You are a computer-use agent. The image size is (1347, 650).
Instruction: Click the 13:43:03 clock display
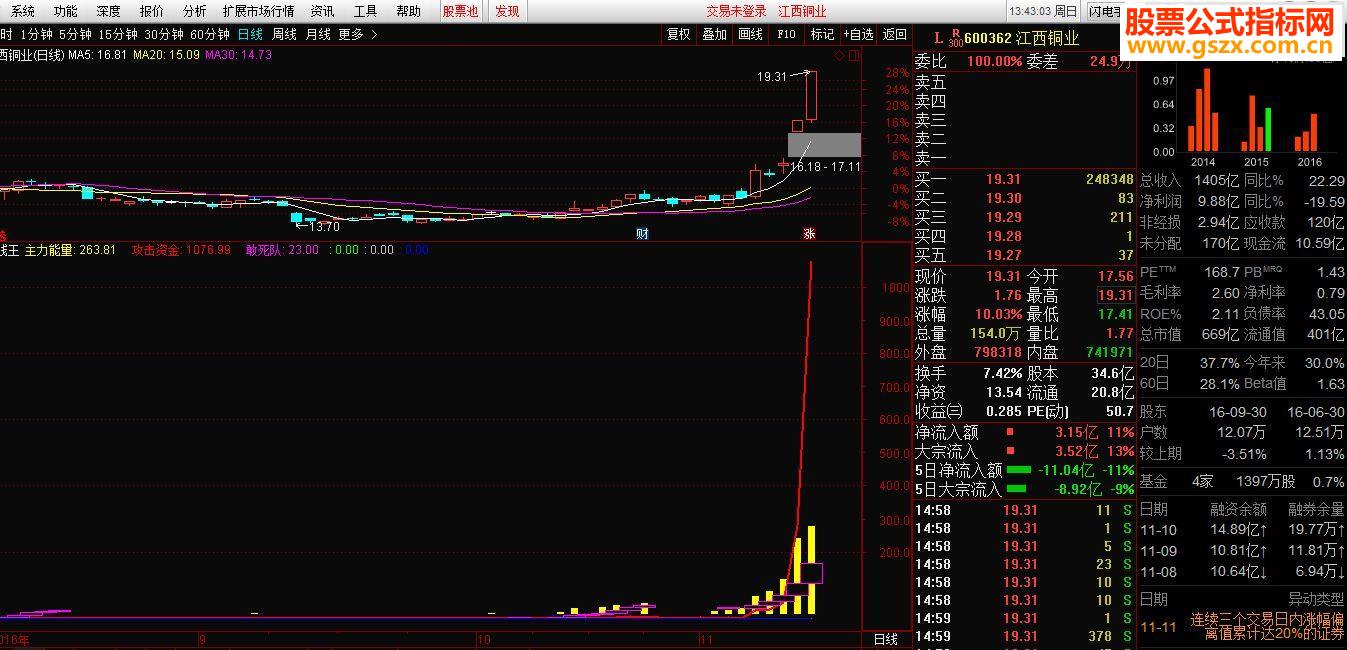[x=1030, y=11]
